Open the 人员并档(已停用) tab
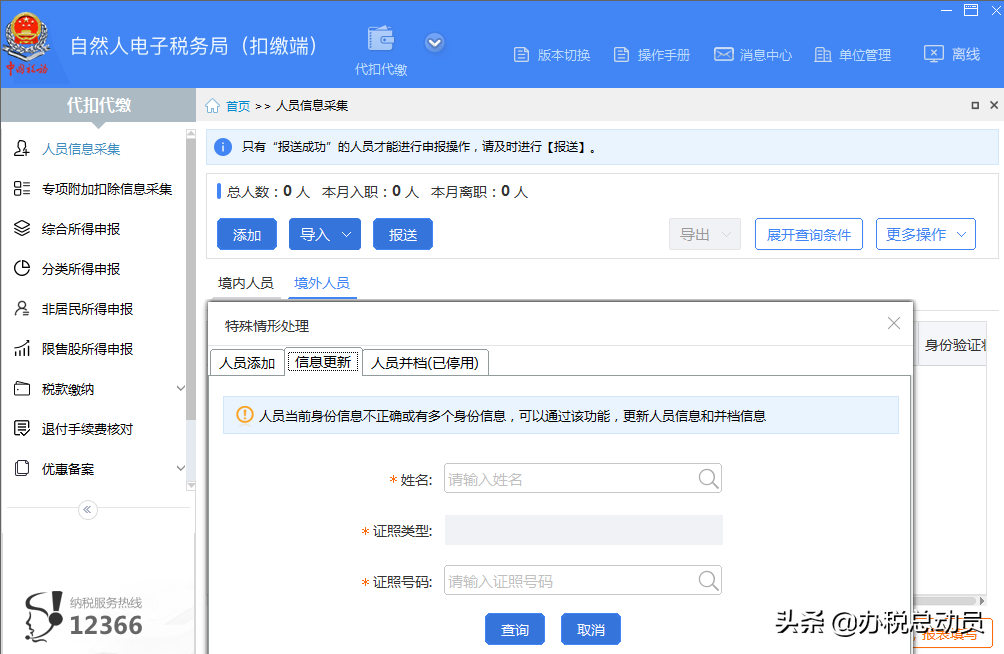The height and width of the screenshot is (654, 1004). point(424,362)
